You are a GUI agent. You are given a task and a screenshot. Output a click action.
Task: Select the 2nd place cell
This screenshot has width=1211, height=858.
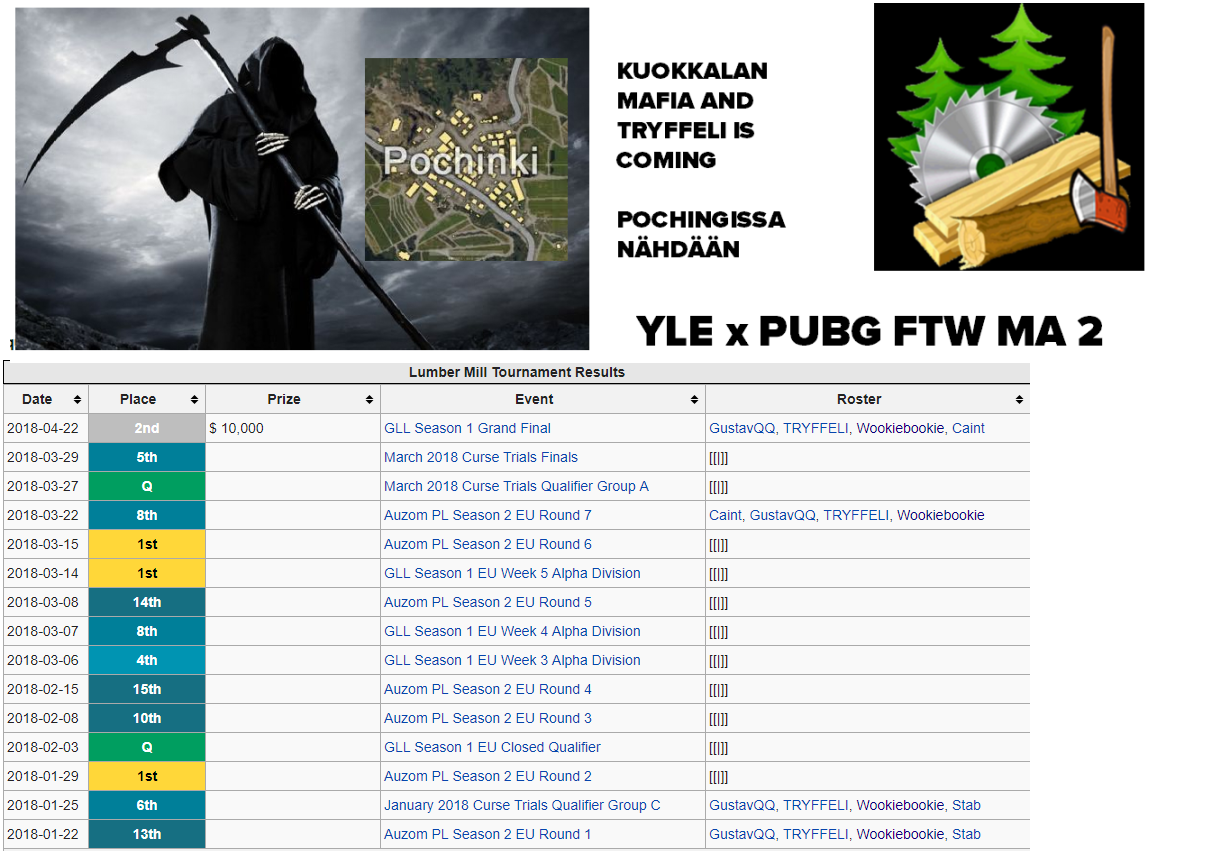click(147, 428)
